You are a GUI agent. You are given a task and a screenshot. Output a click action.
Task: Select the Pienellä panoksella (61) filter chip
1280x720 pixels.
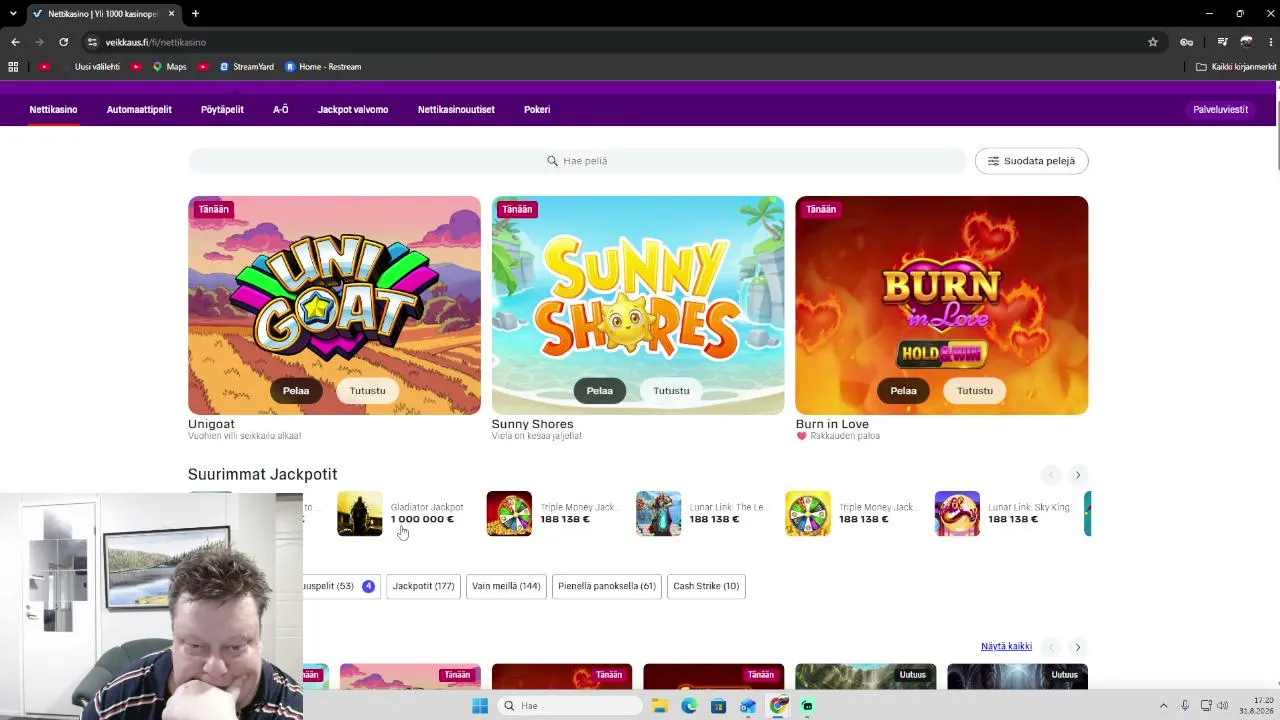click(606, 586)
